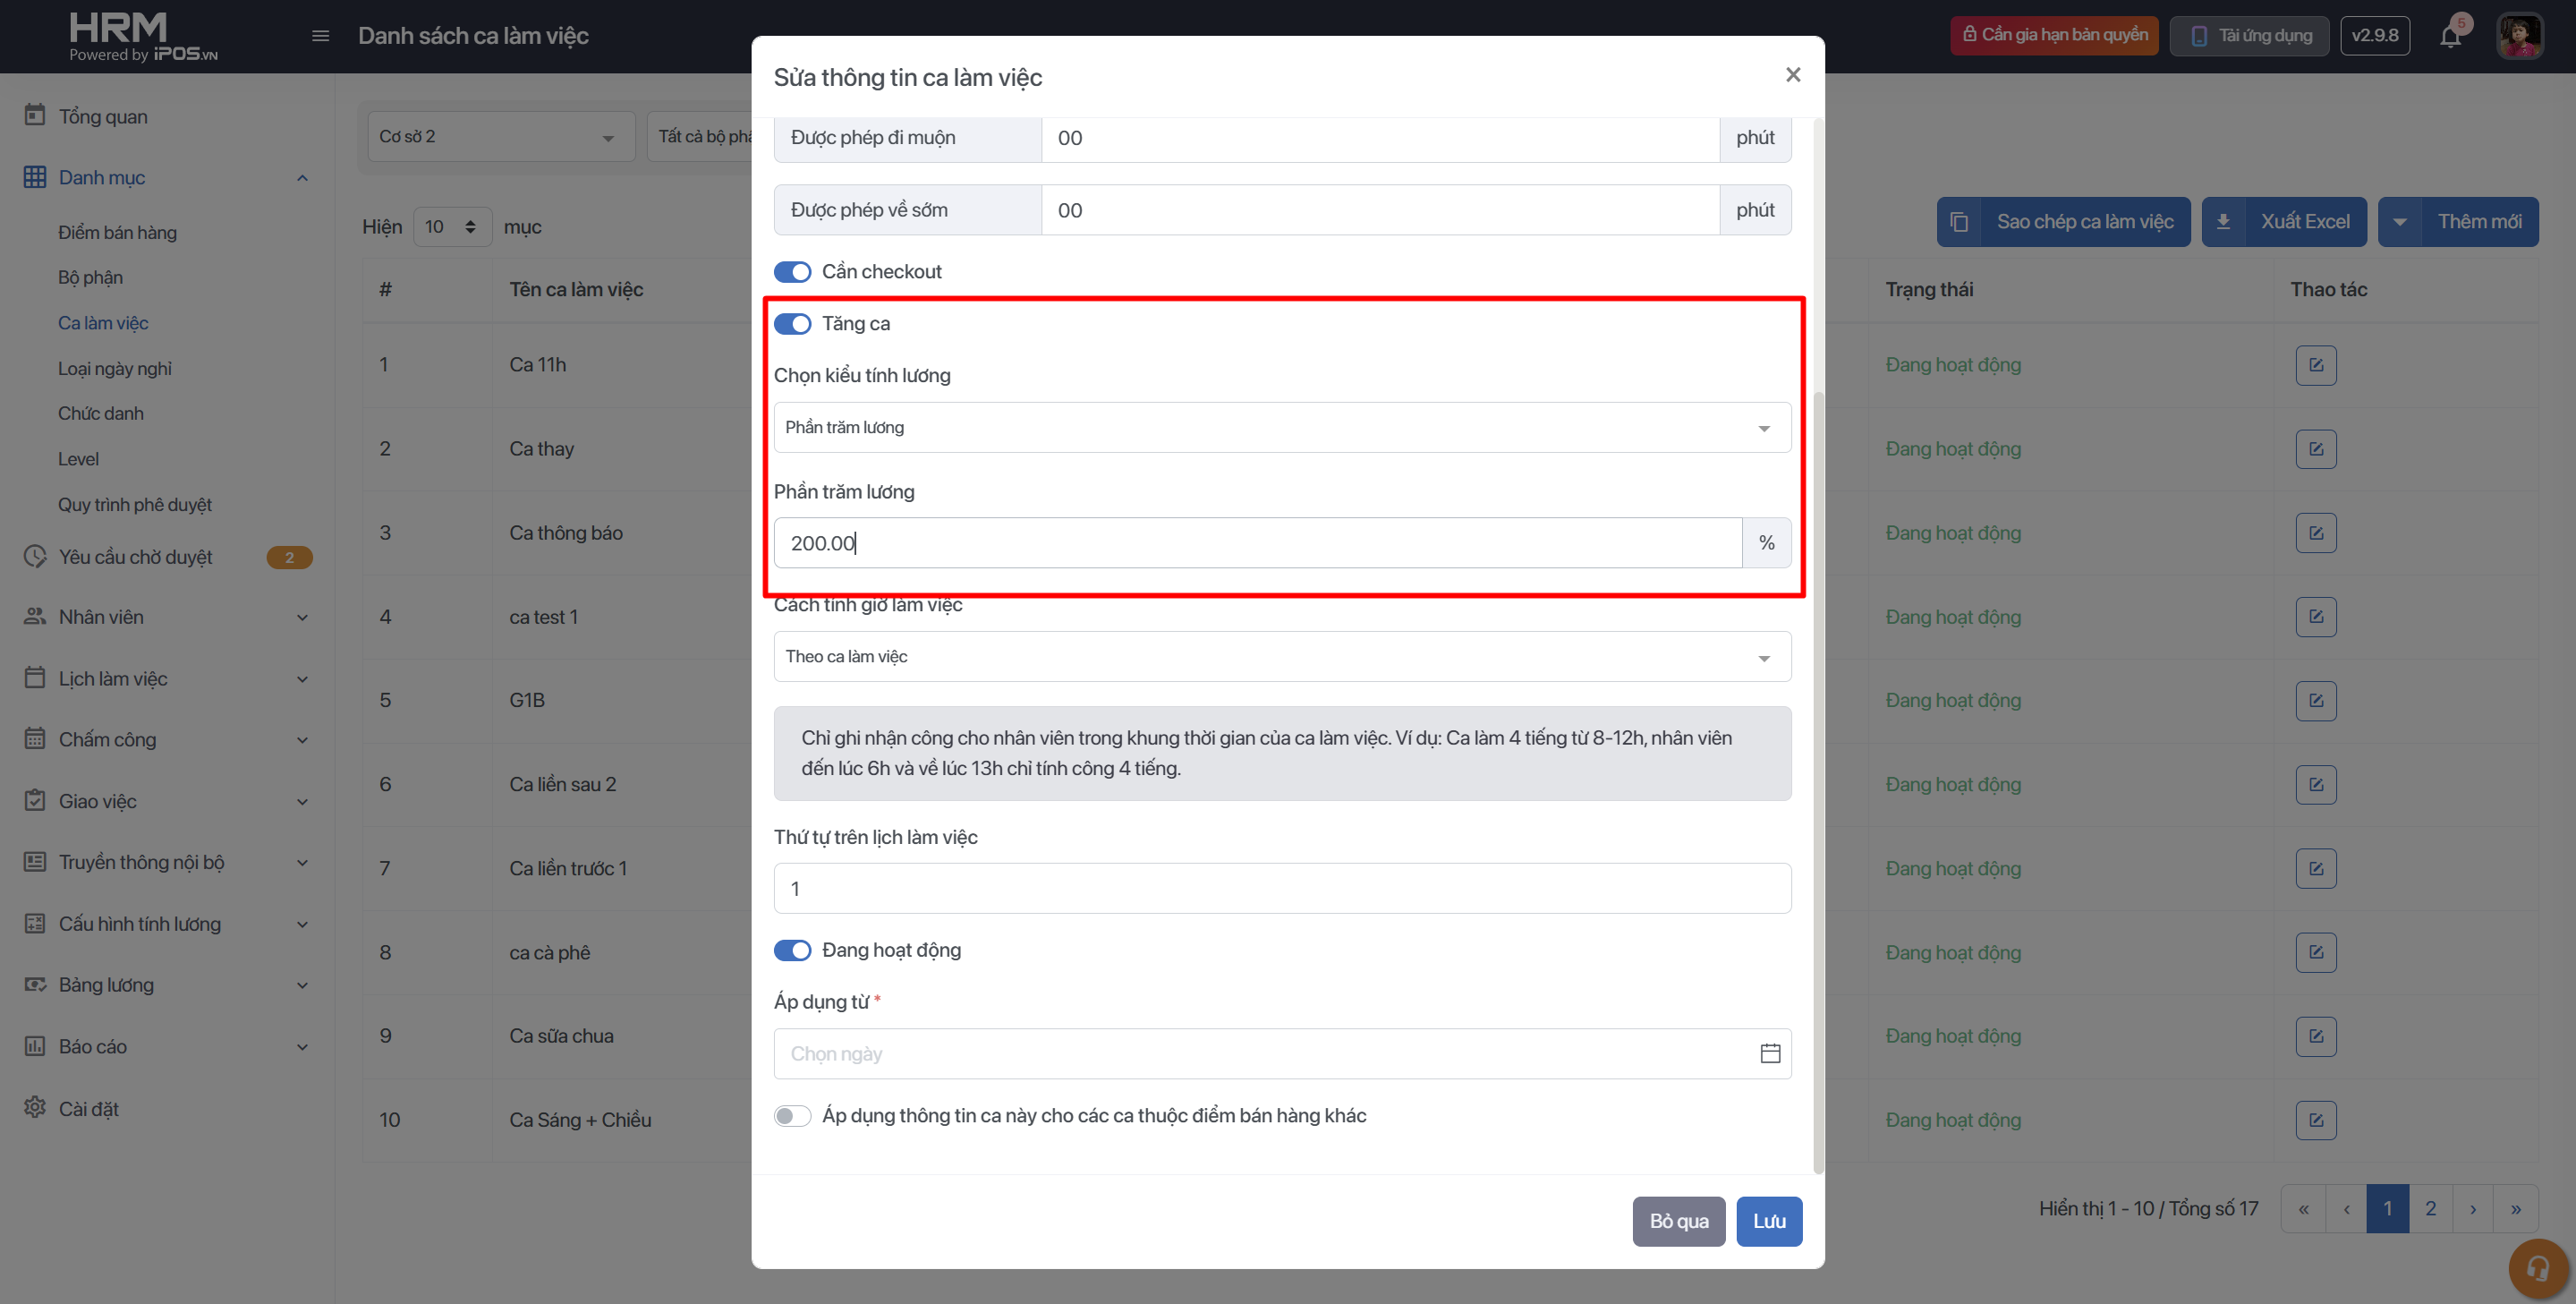Enable apply shift info to other outlets toggle
This screenshot has width=2576, height=1304.
click(792, 1116)
